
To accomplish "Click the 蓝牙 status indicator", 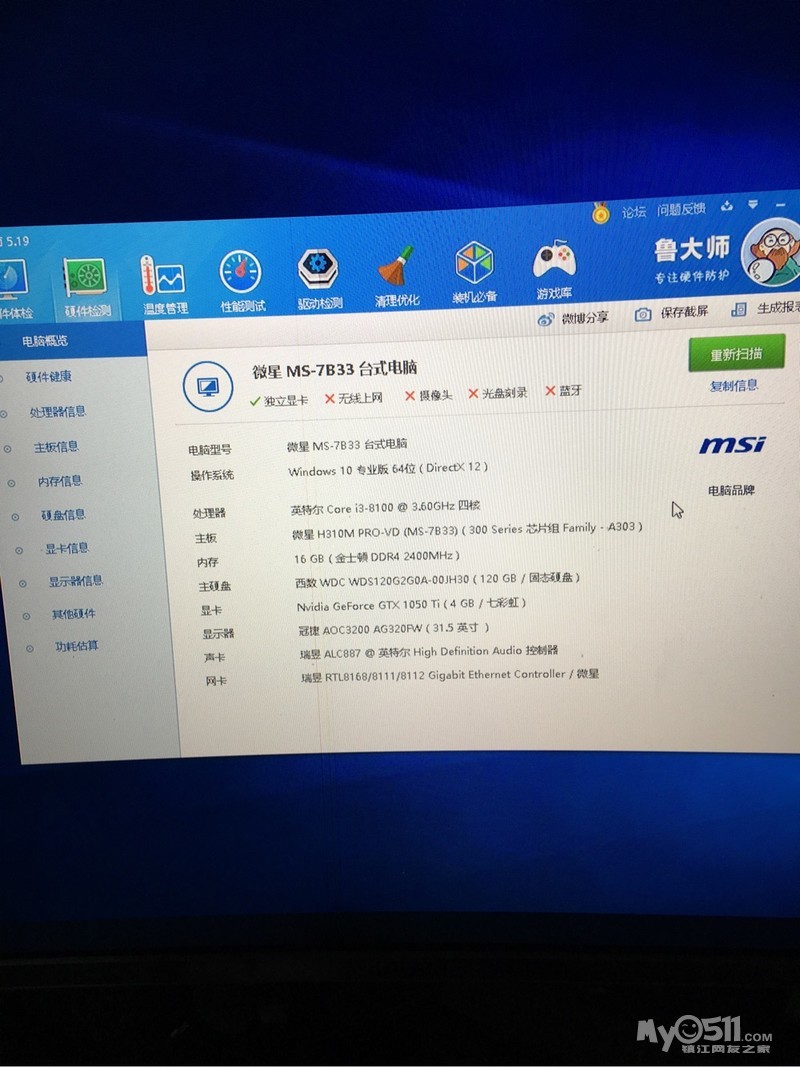I will [563, 391].
